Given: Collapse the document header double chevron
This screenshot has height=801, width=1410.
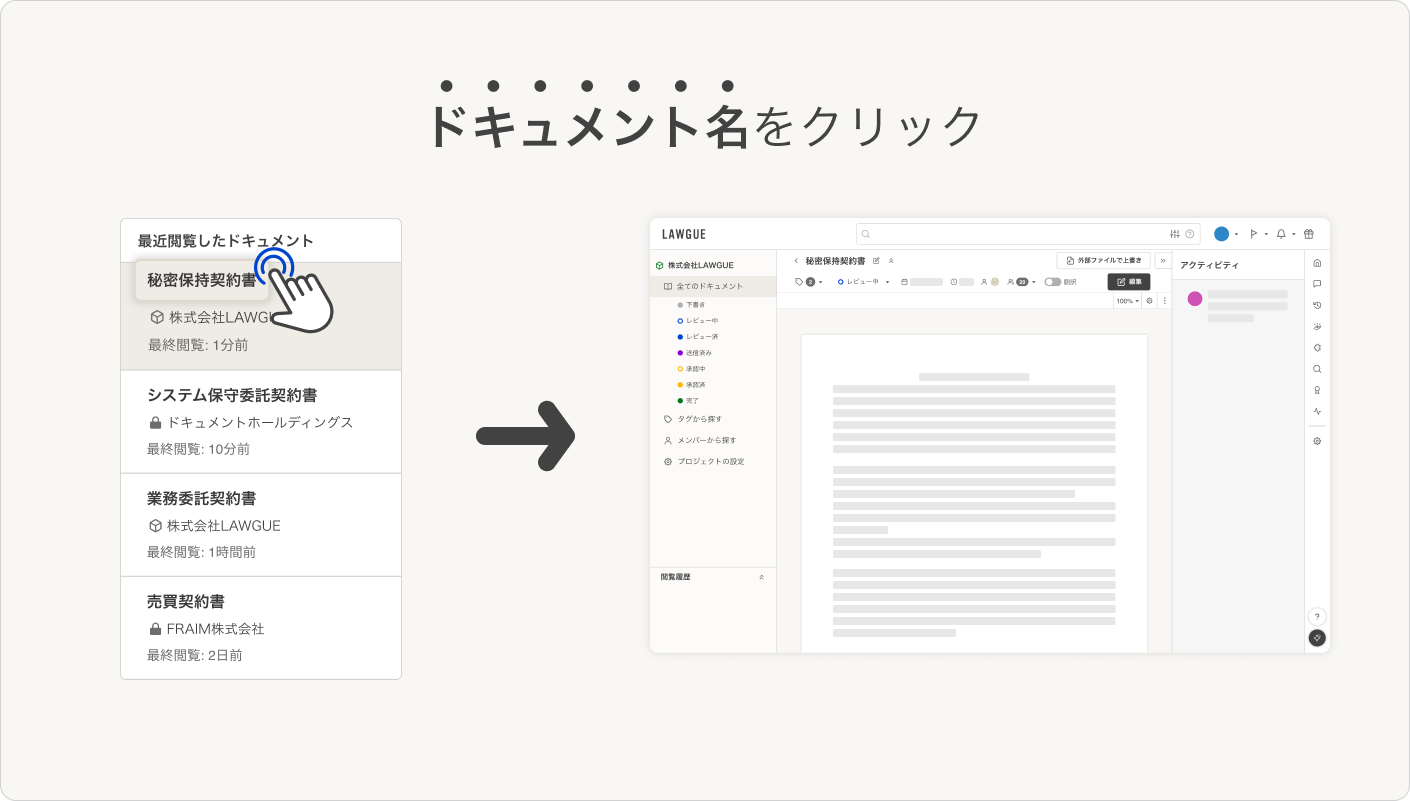Looking at the screenshot, I should click(891, 261).
